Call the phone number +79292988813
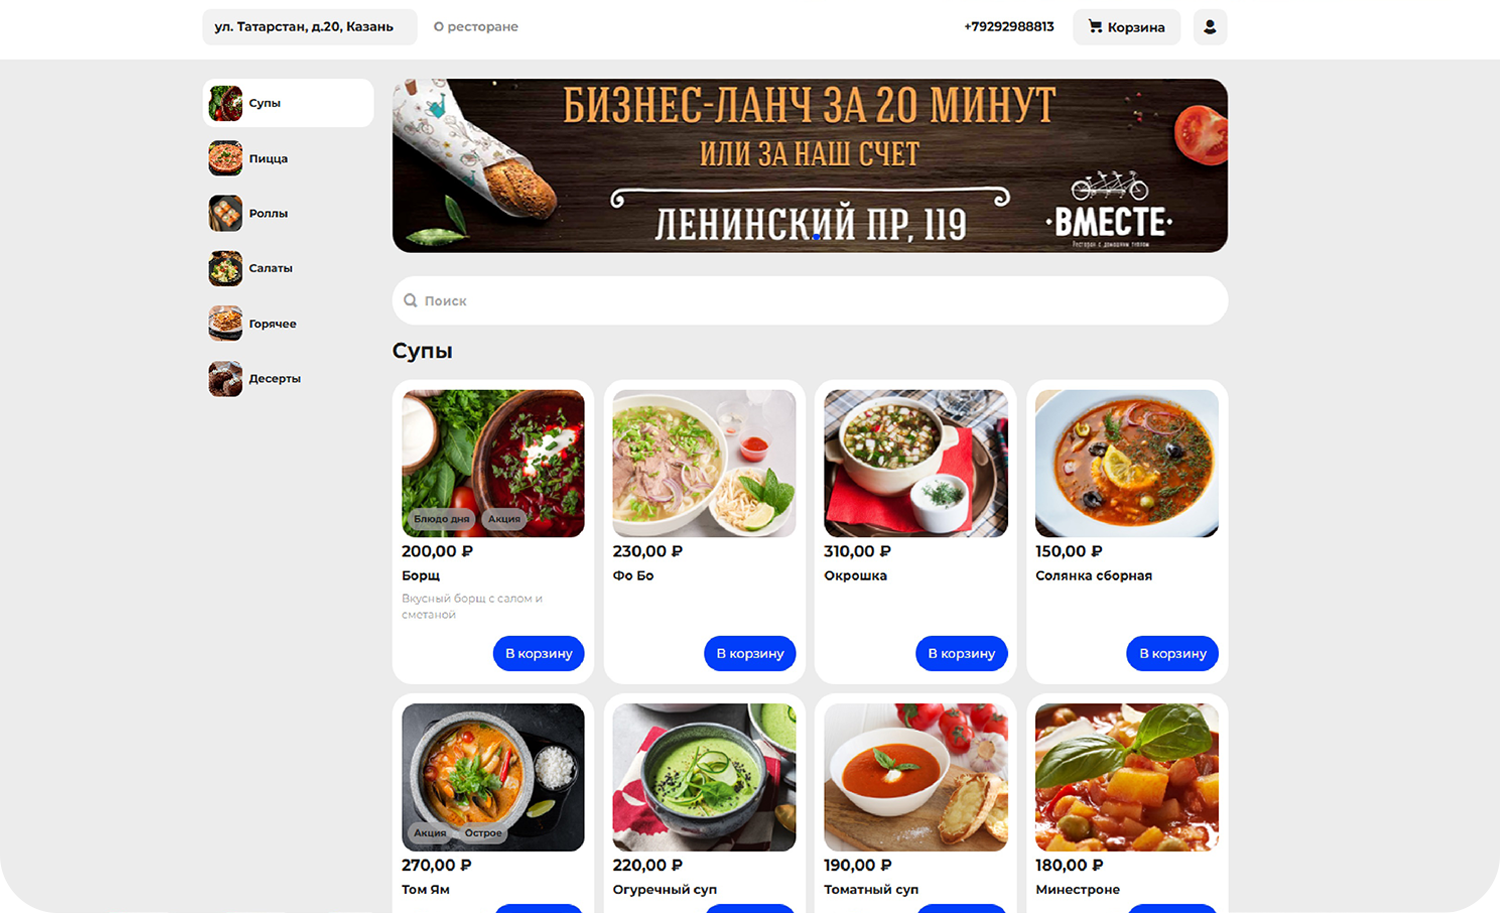Viewport: 1500px width, 913px height. coord(1009,27)
